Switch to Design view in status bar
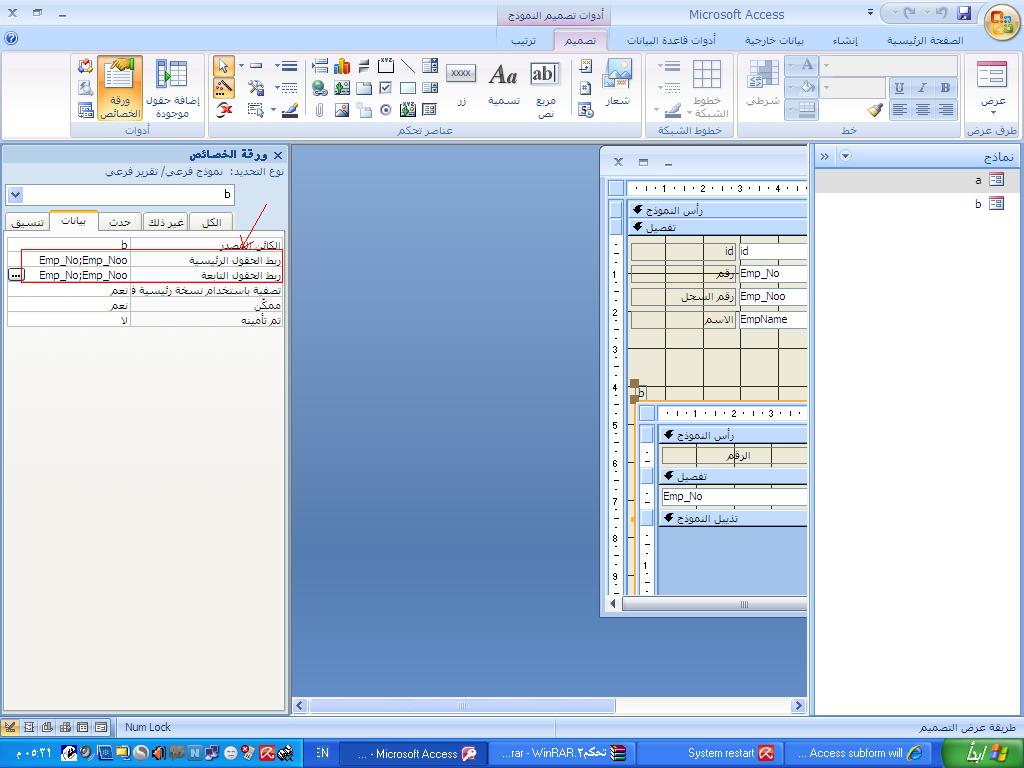1024x768 pixels. coord(10,727)
